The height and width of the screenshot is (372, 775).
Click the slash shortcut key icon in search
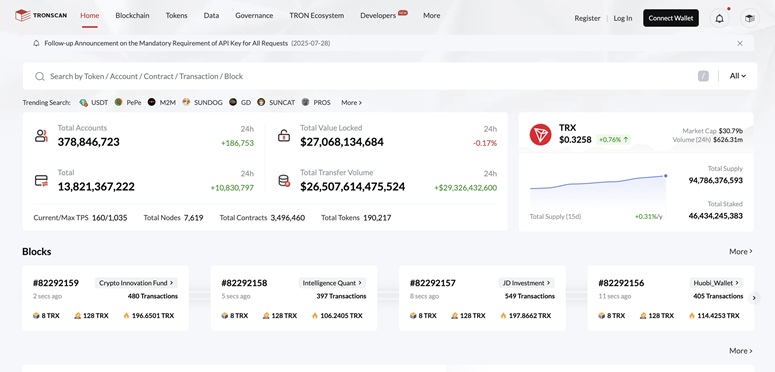click(703, 76)
